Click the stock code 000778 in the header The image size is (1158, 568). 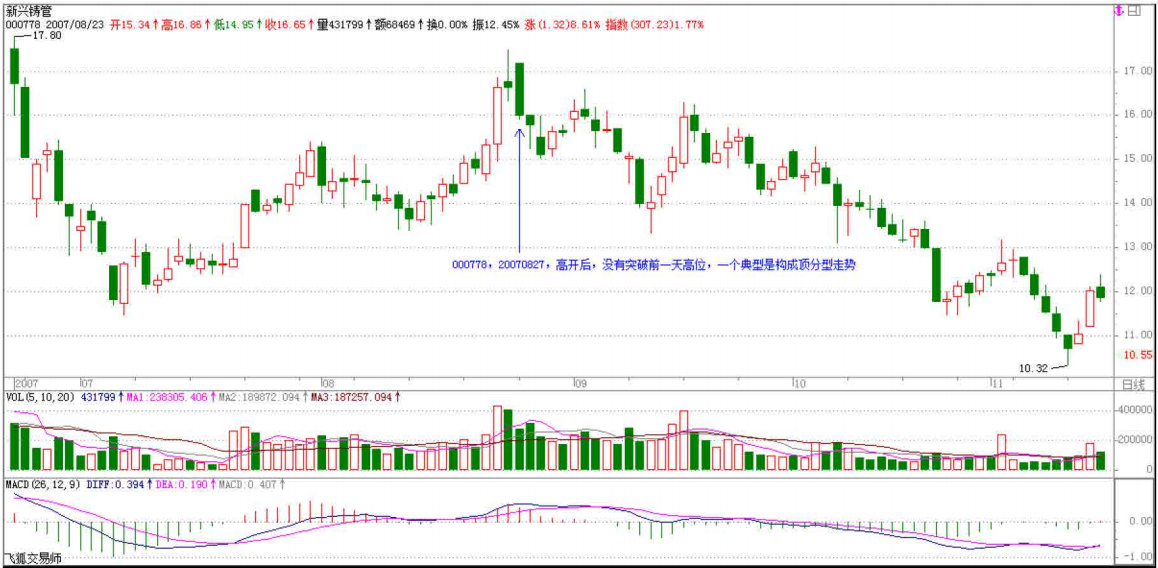(x=22, y=23)
